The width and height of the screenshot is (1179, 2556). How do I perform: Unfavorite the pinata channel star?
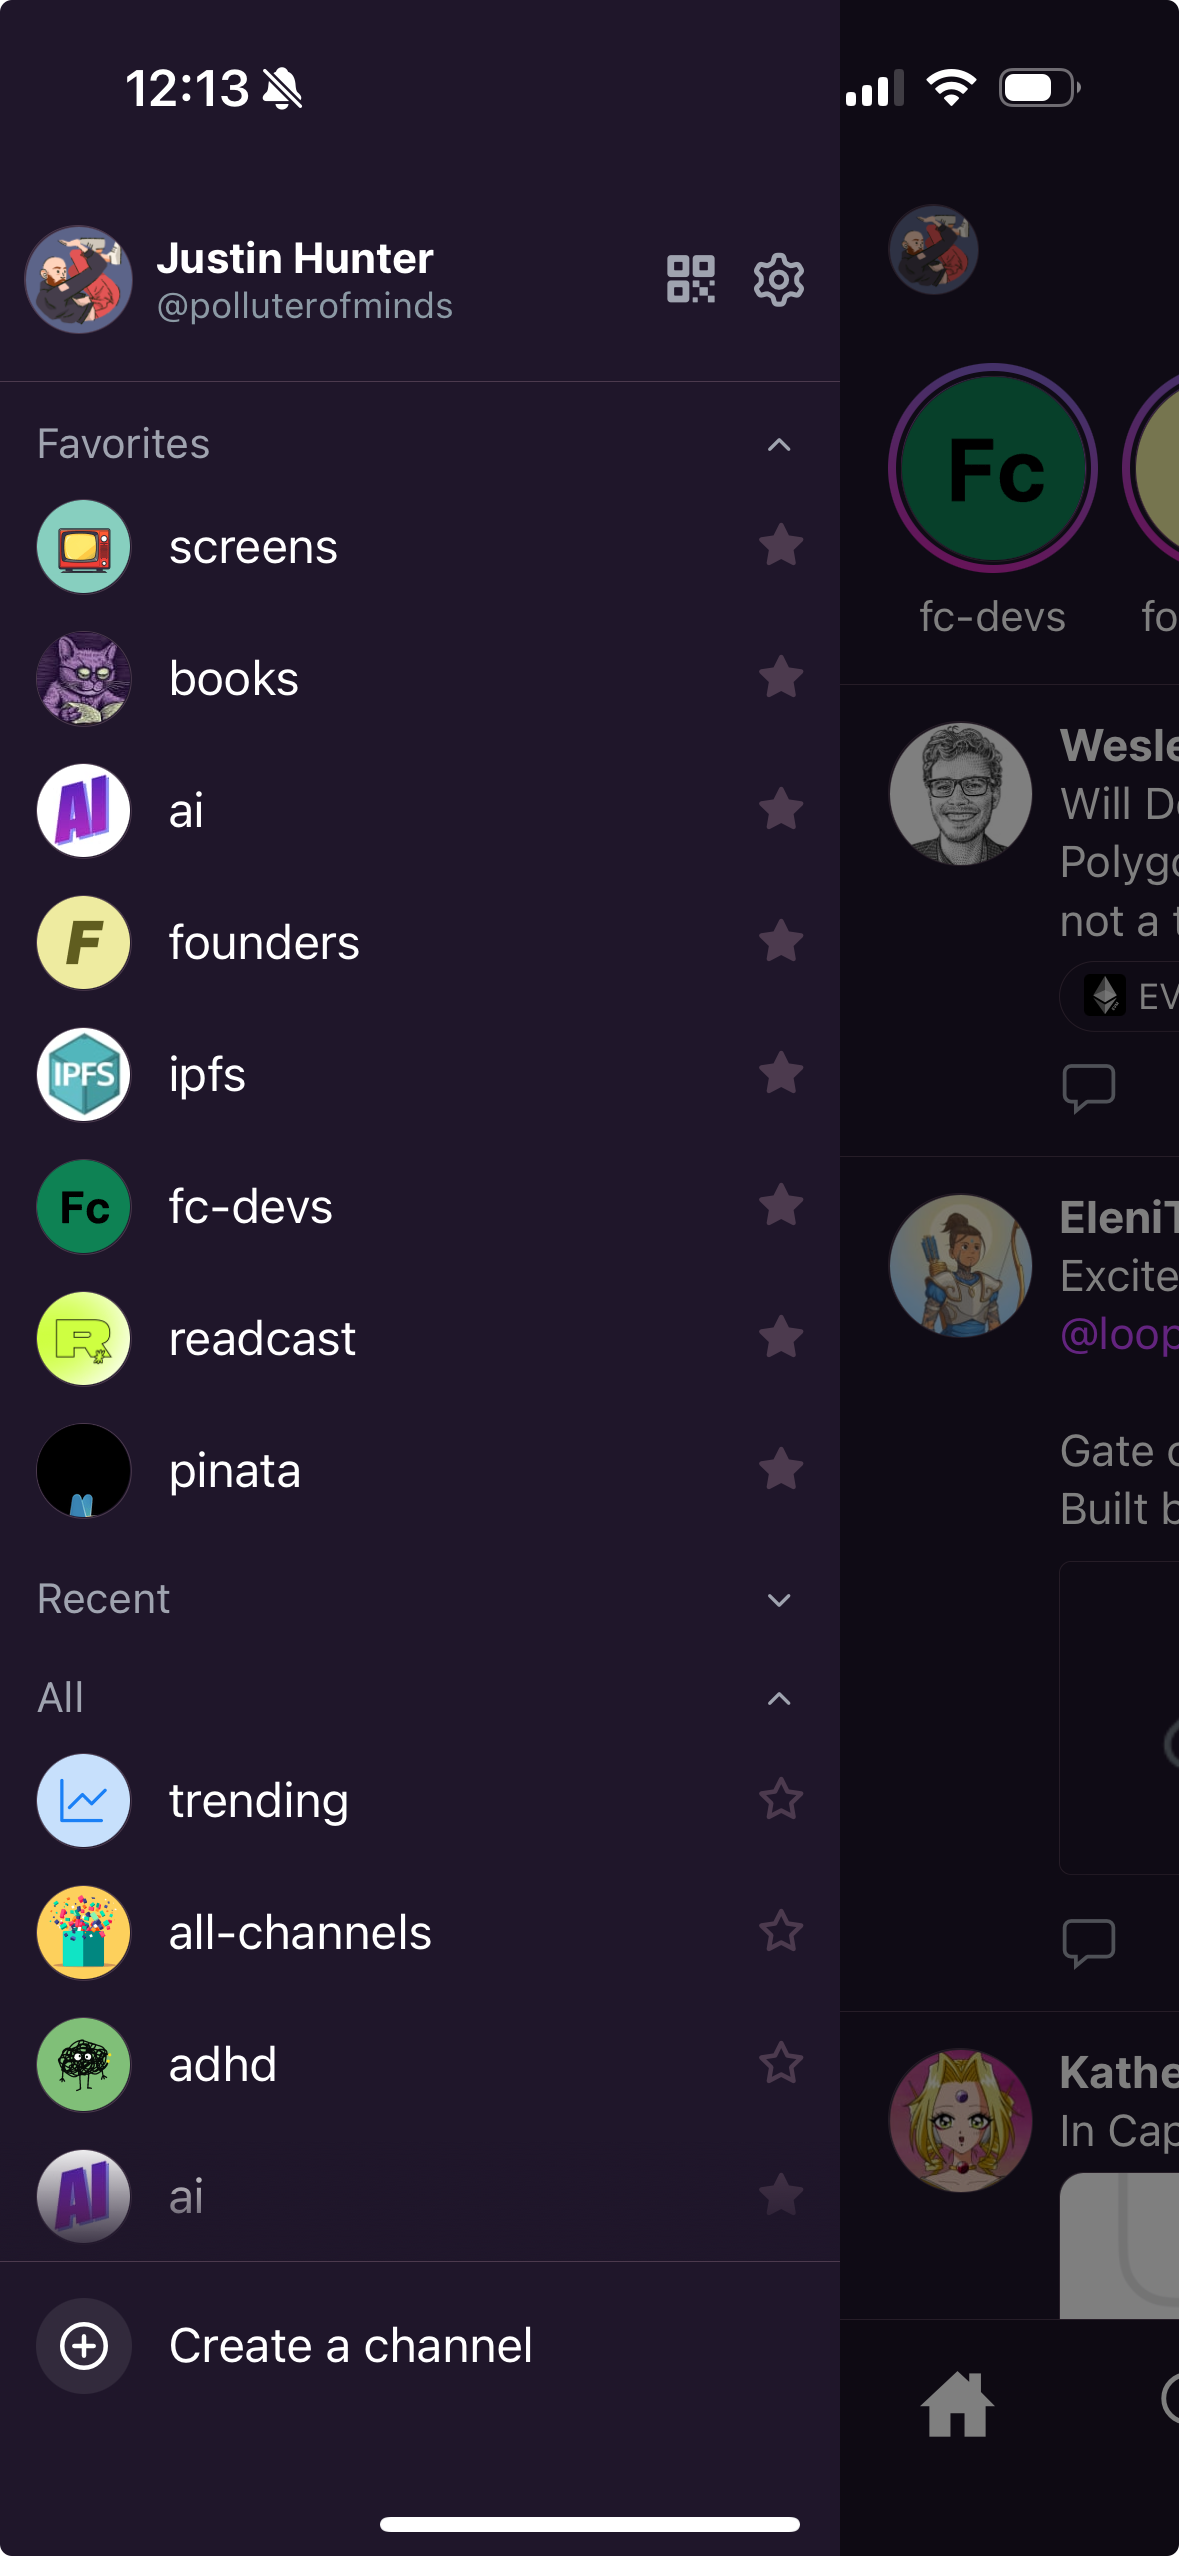(x=781, y=1470)
